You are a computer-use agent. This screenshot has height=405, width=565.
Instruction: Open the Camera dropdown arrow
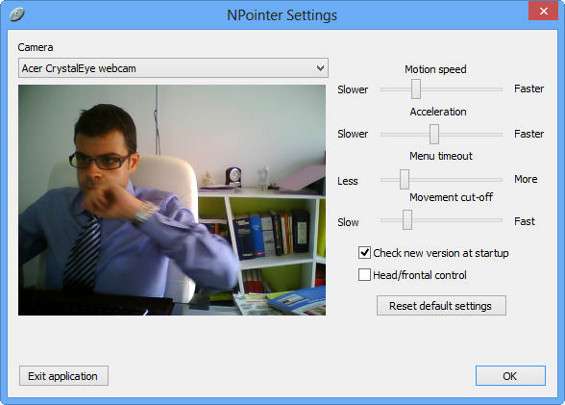pos(320,68)
